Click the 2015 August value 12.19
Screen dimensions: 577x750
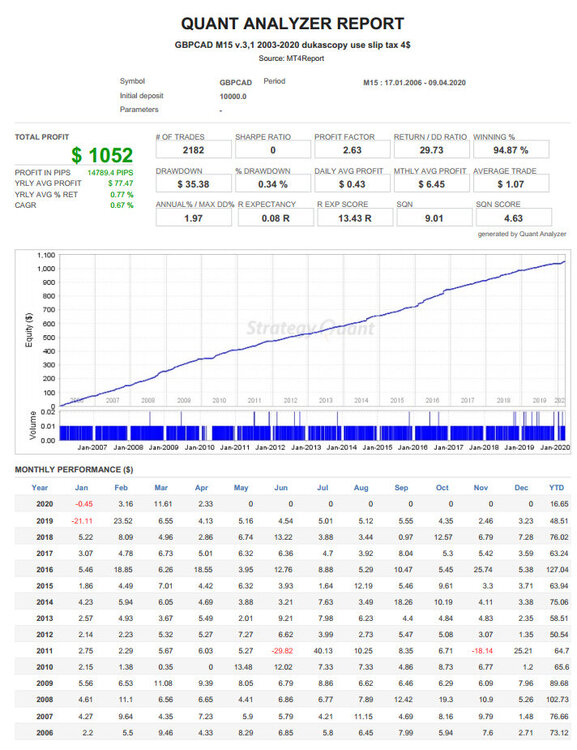point(363,586)
